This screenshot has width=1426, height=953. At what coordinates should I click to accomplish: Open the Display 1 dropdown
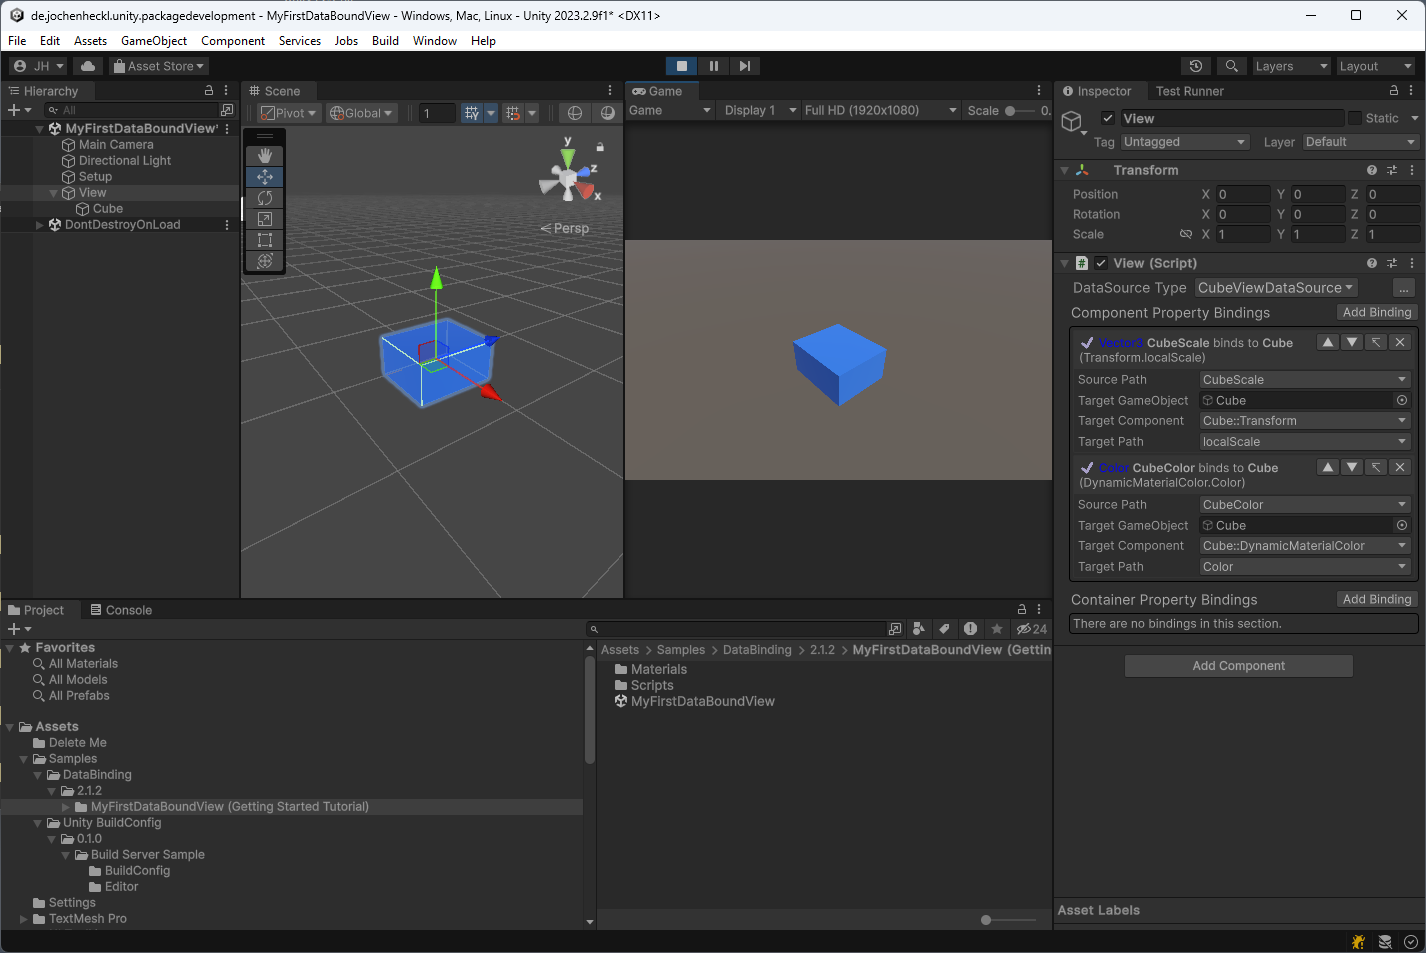click(761, 110)
